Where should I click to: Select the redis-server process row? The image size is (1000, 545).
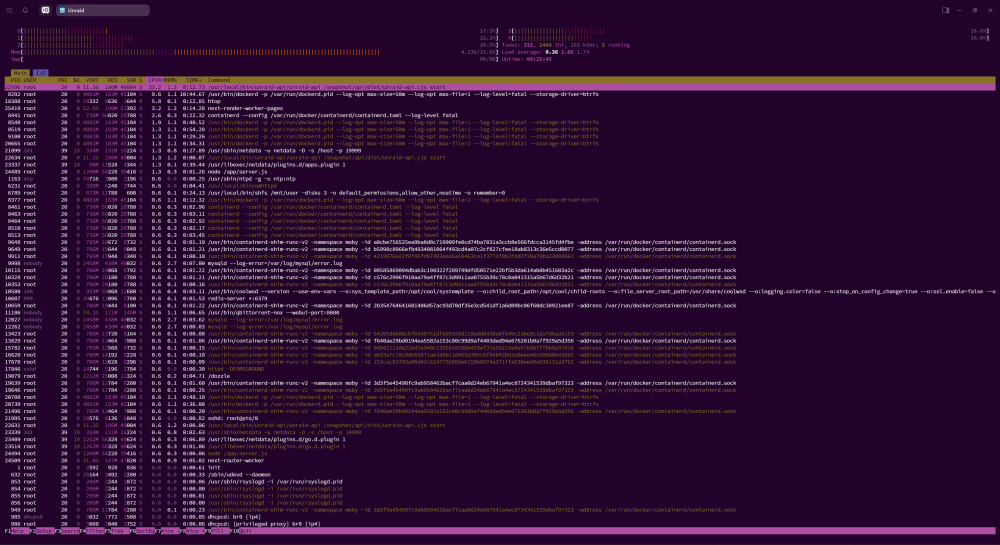[500, 298]
